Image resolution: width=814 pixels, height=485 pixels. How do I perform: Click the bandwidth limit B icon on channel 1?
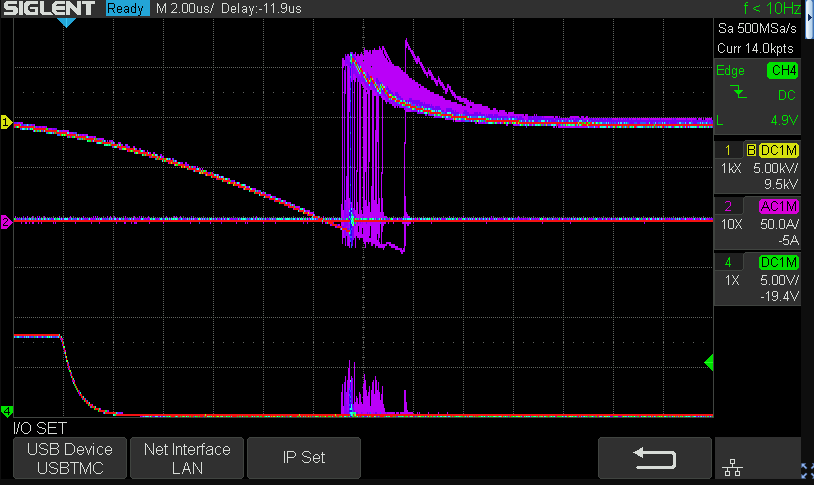tap(751, 150)
